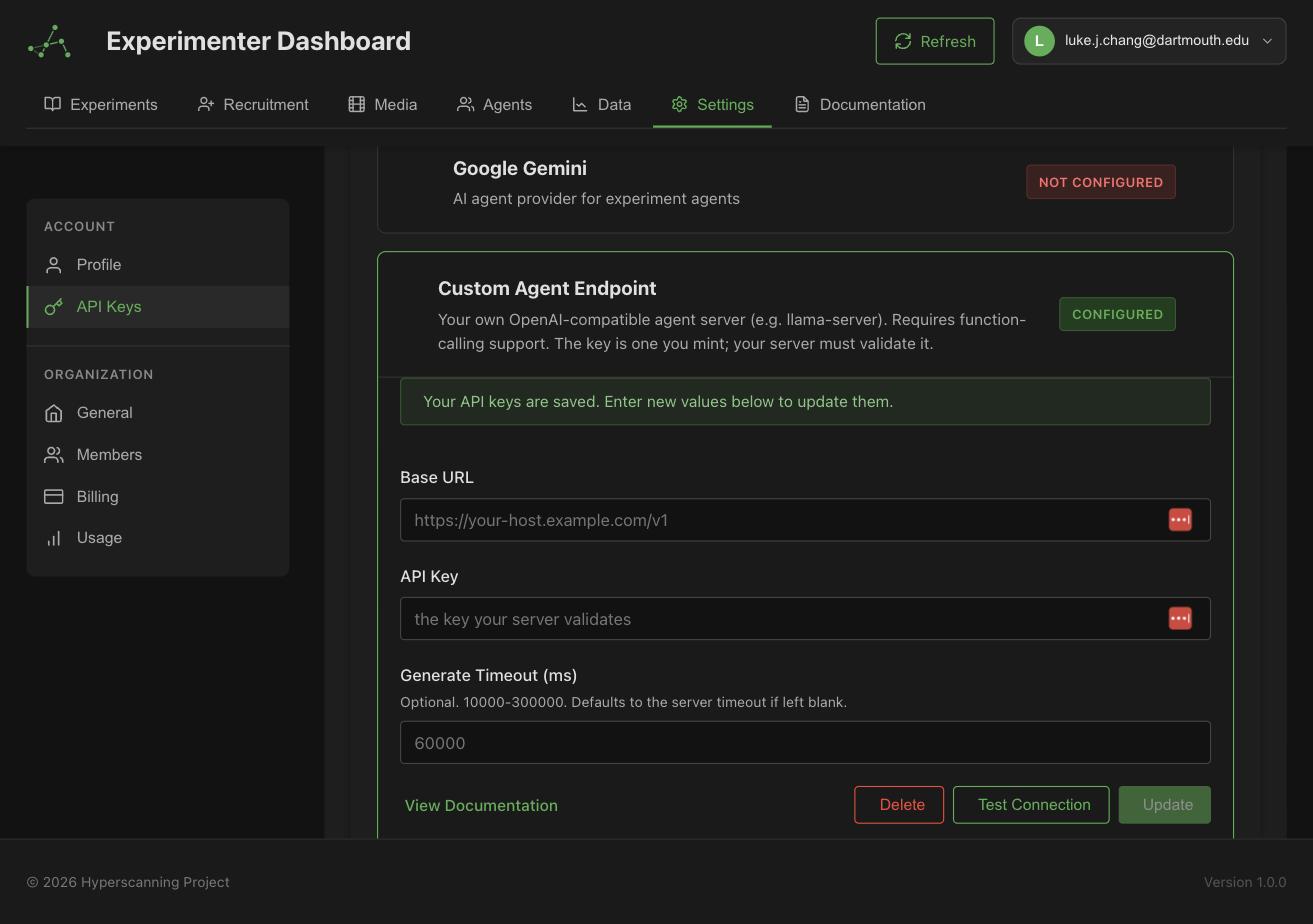Click the API Keys key icon

click(54, 307)
